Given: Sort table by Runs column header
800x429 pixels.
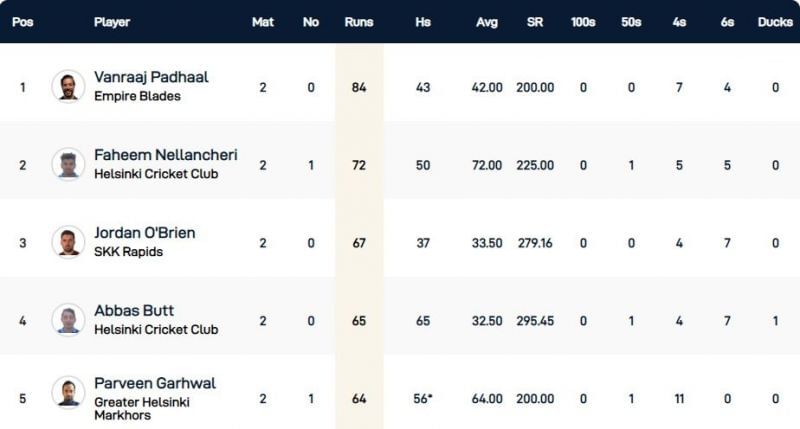Looking at the screenshot, I should pyautogui.click(x=359, y=22).
